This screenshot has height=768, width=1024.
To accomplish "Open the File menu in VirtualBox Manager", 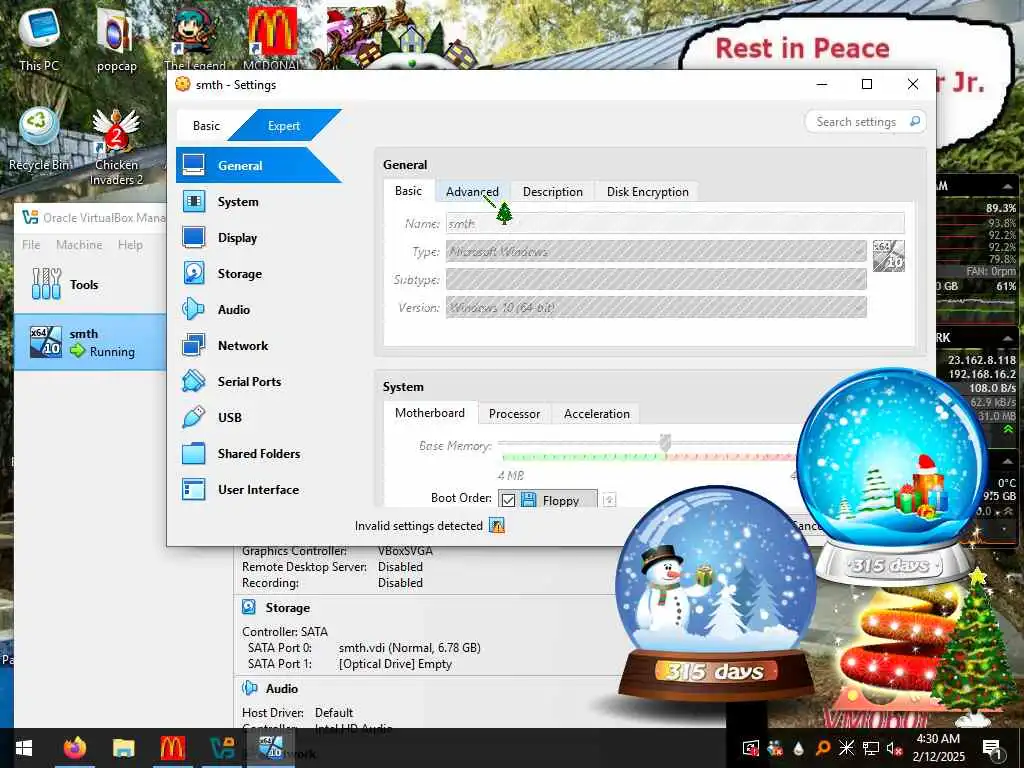I will click(x=31, y=244).
